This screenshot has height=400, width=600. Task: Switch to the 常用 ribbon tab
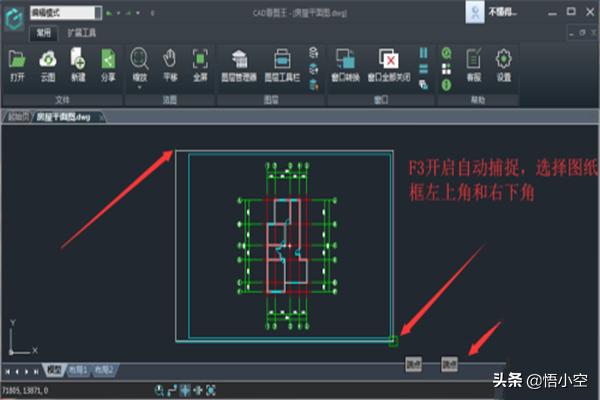(44, 33)
